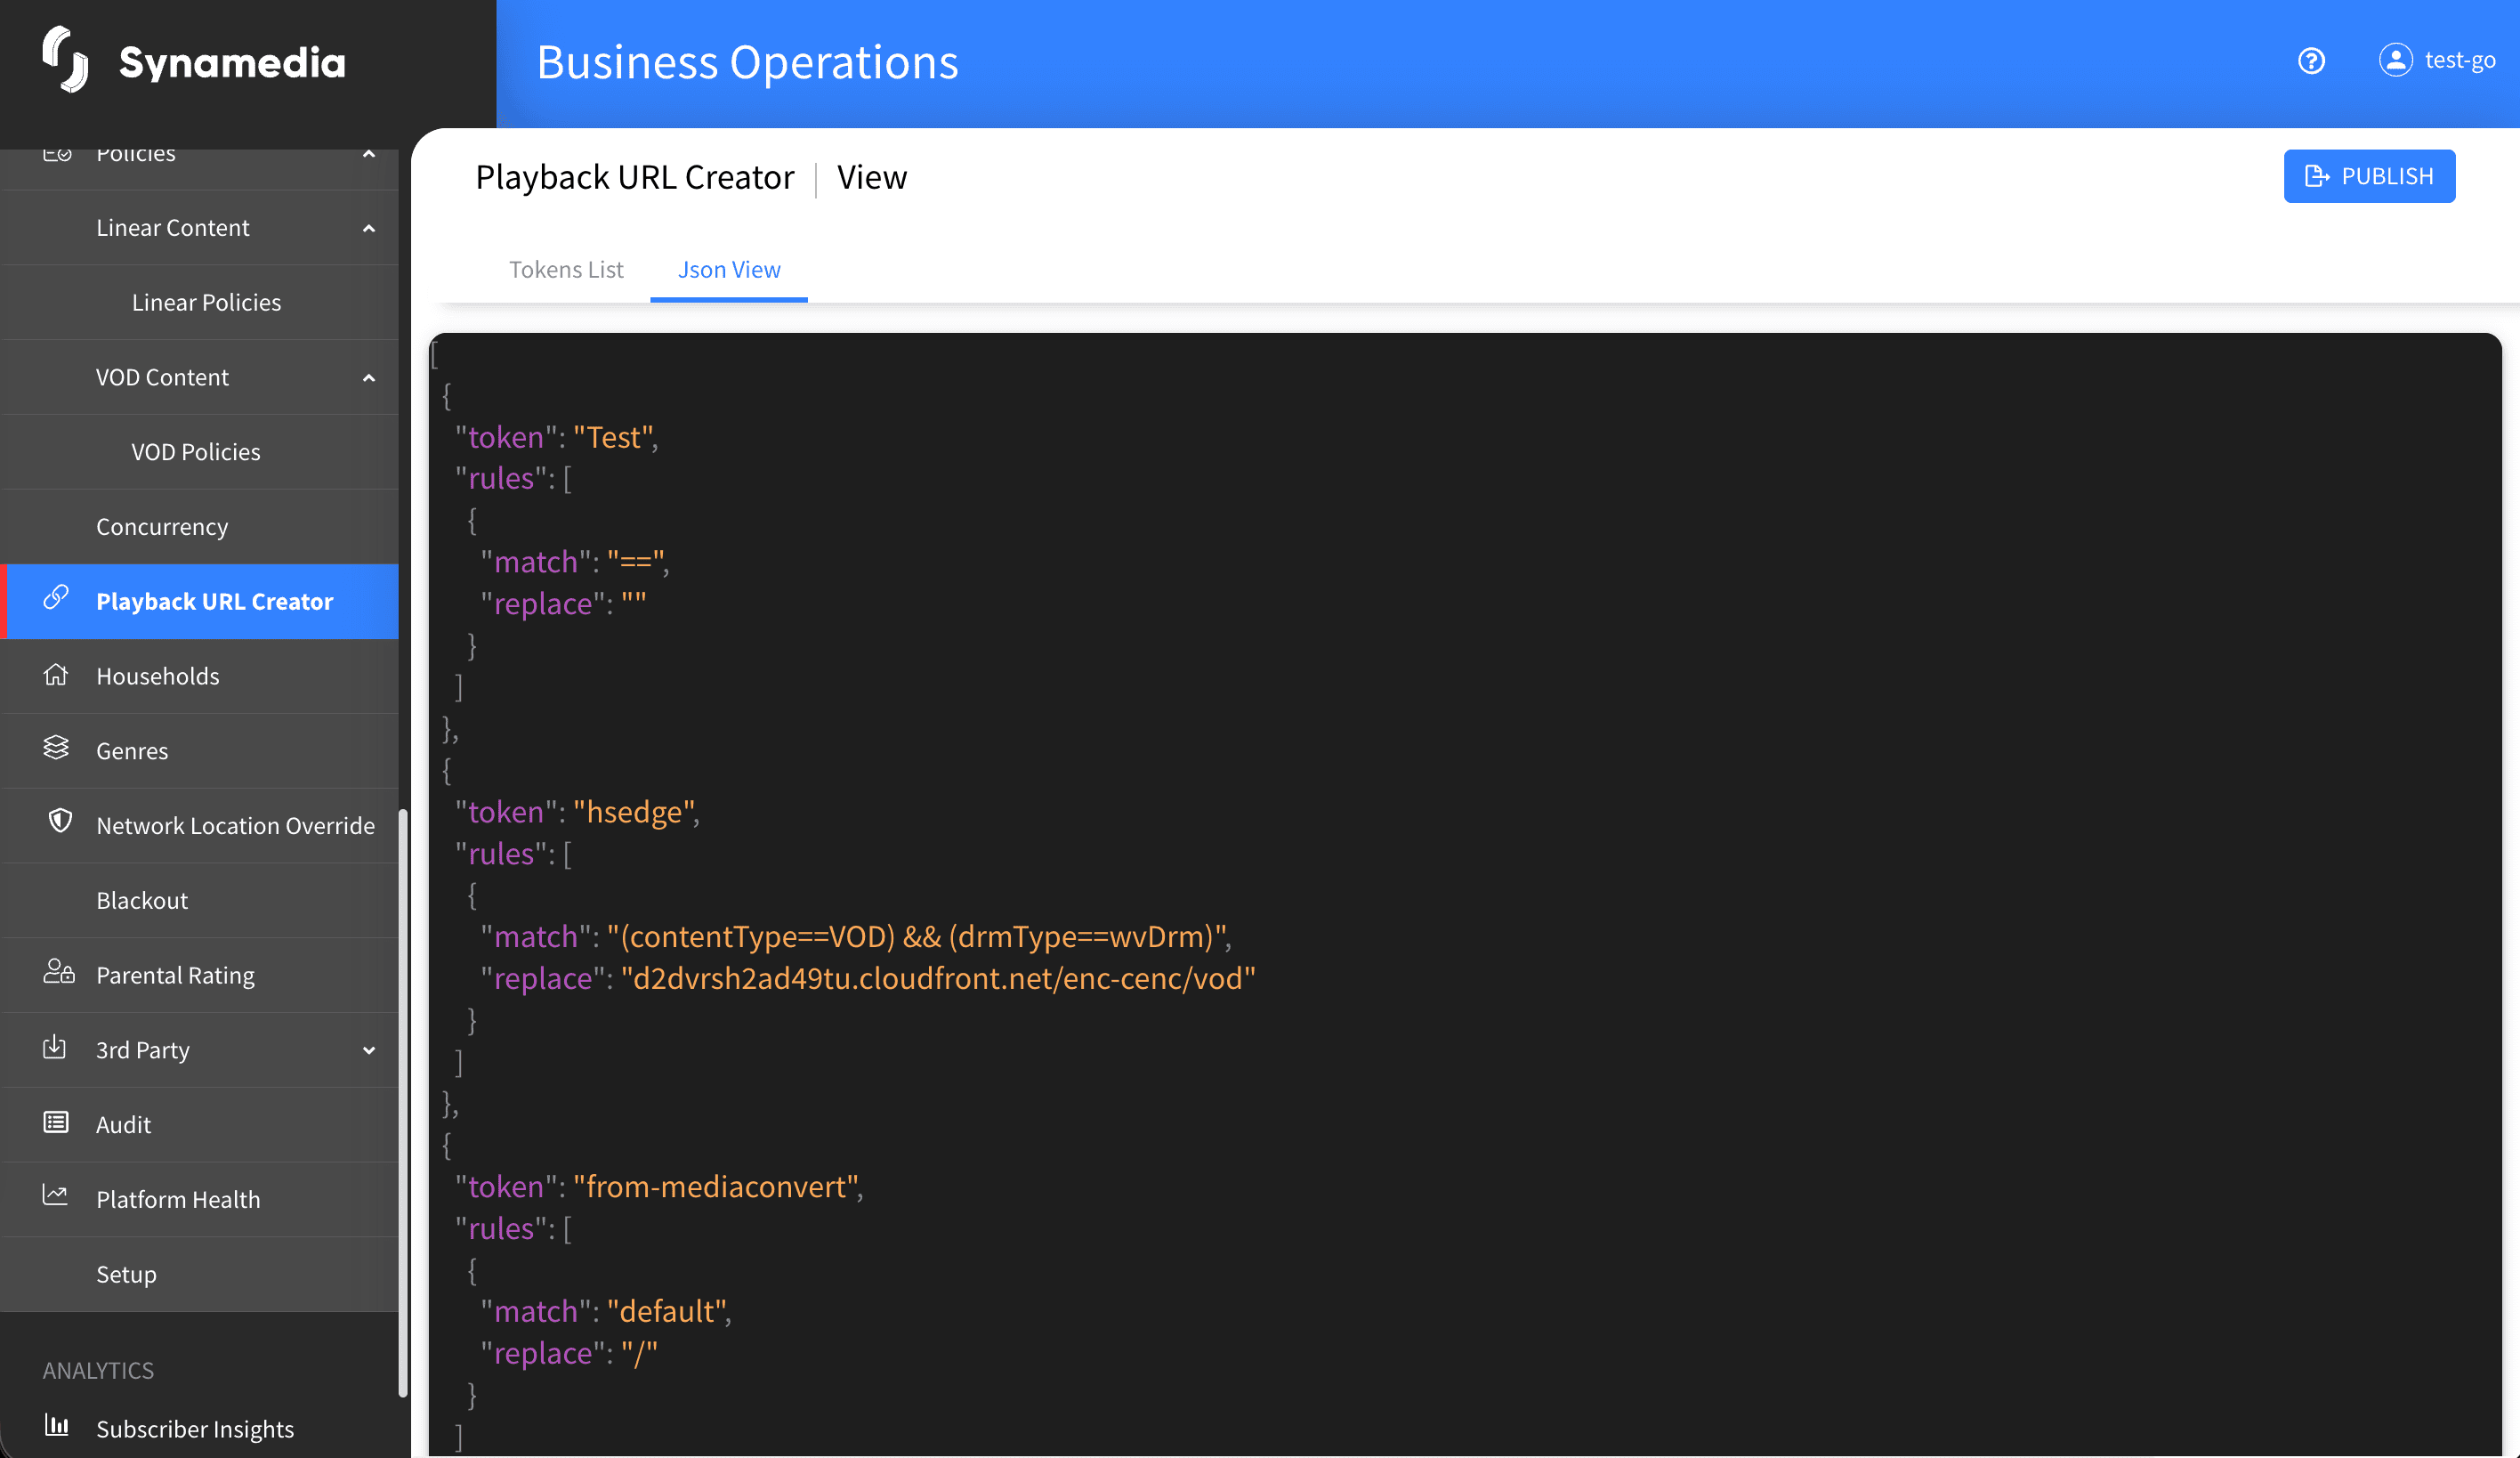
Task: Click the Playback URL Creator link icon
Action: (56, 598)
